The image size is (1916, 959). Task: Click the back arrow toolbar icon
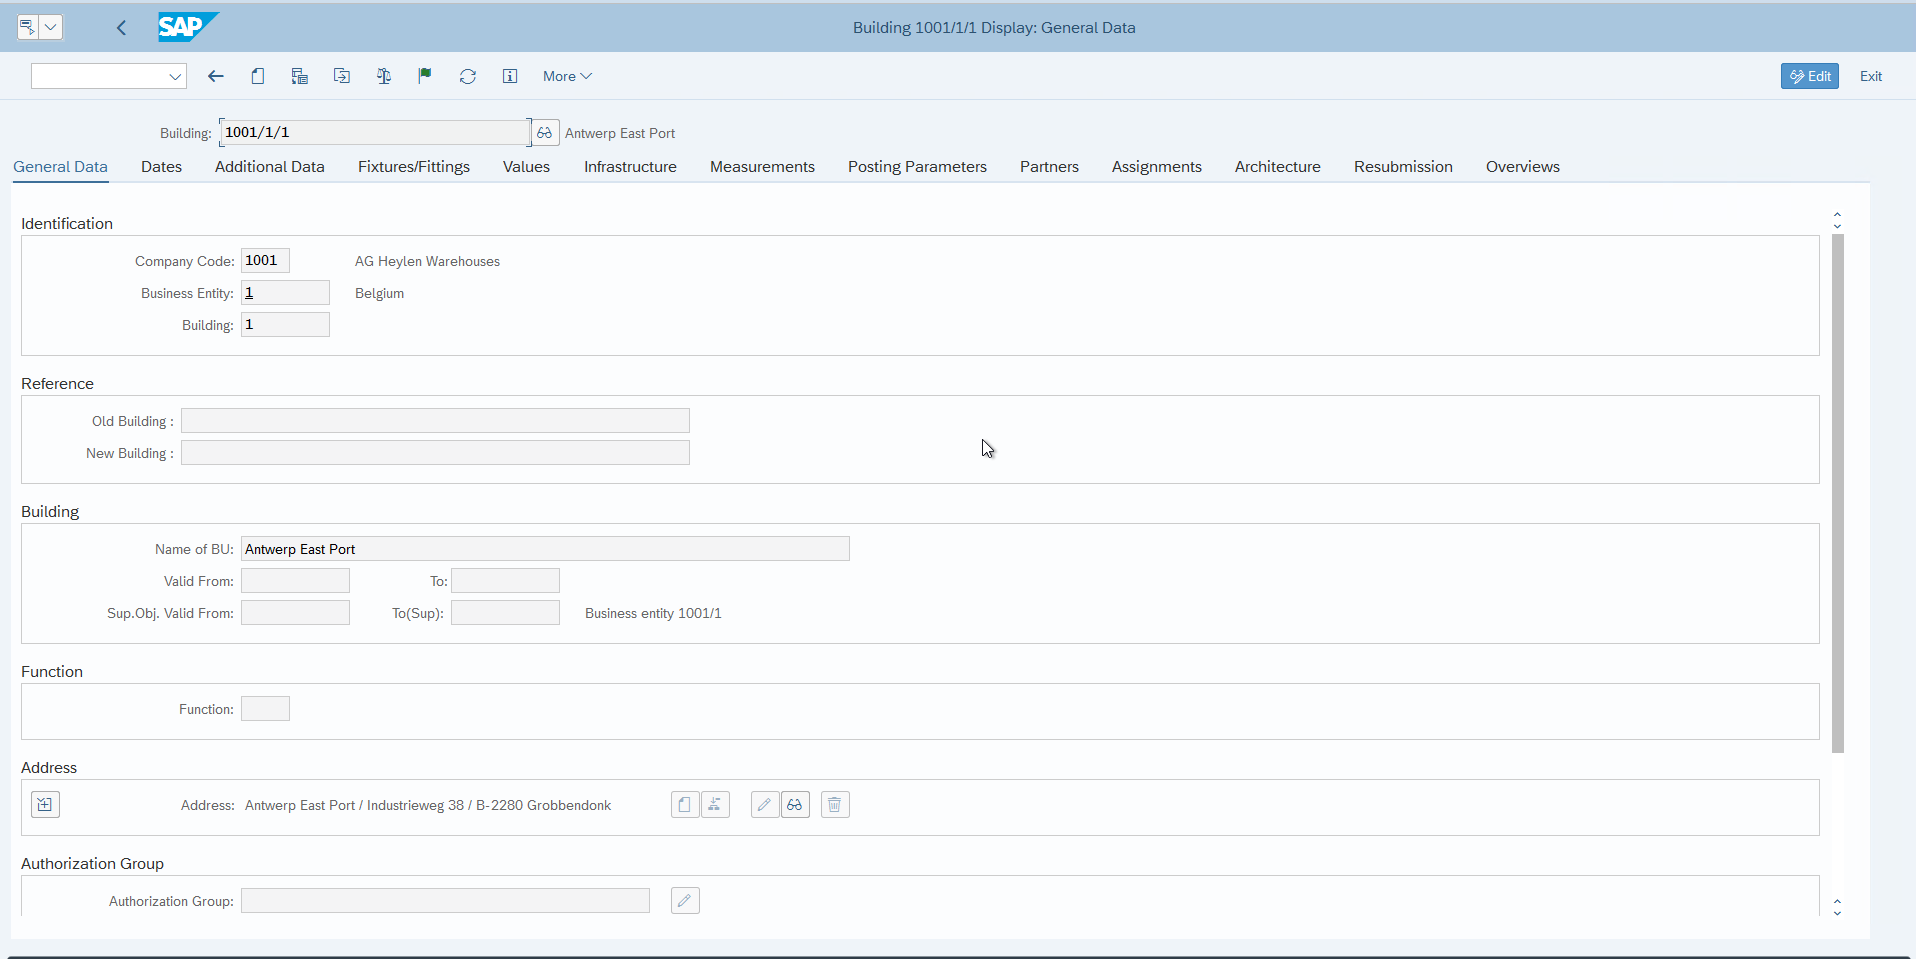pyautogui.click(x=216, y=76)
